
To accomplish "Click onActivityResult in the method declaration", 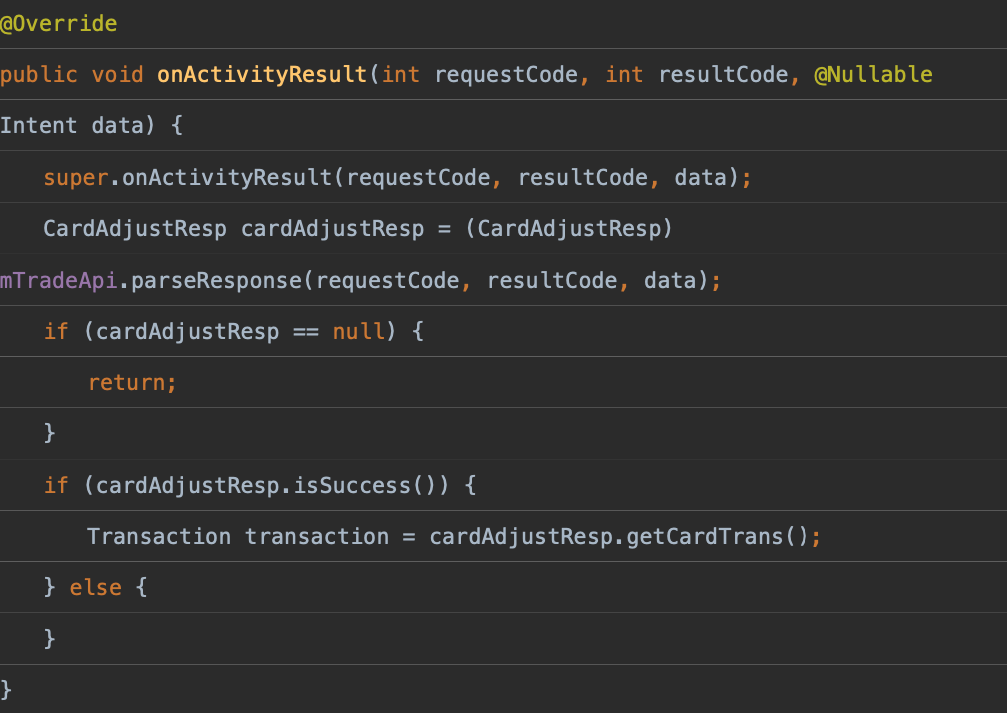I will [x=262, y=75].
